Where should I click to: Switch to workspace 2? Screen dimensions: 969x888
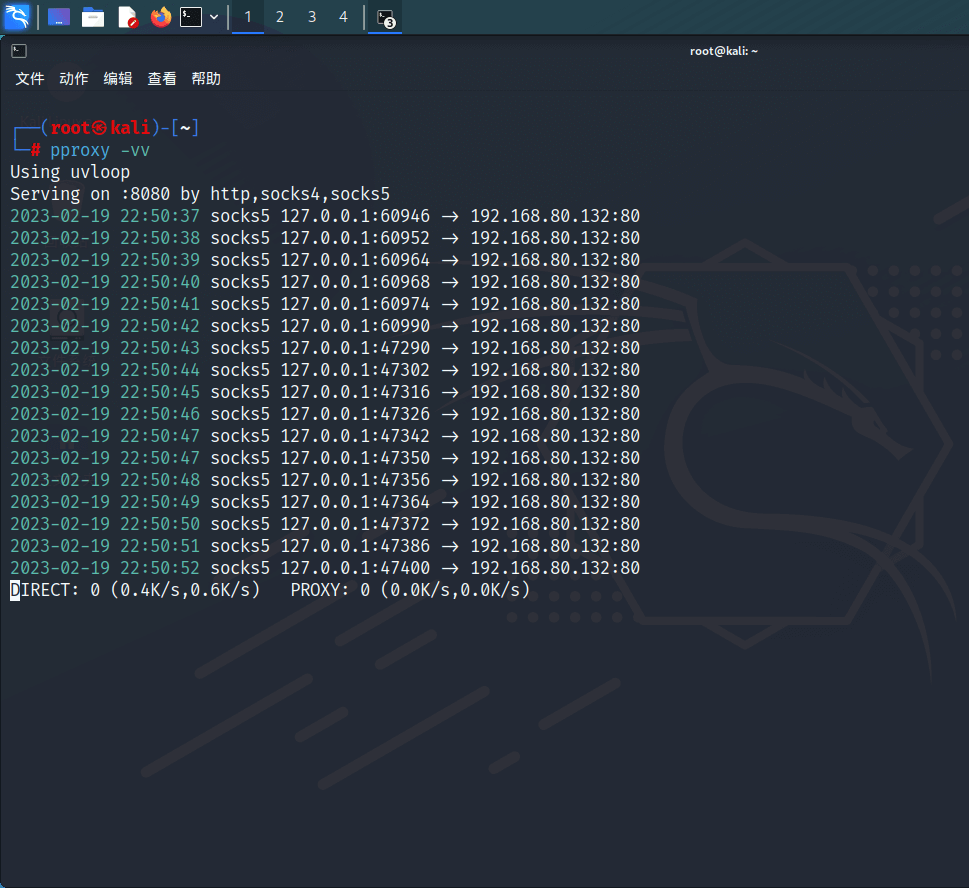(280, 17)
